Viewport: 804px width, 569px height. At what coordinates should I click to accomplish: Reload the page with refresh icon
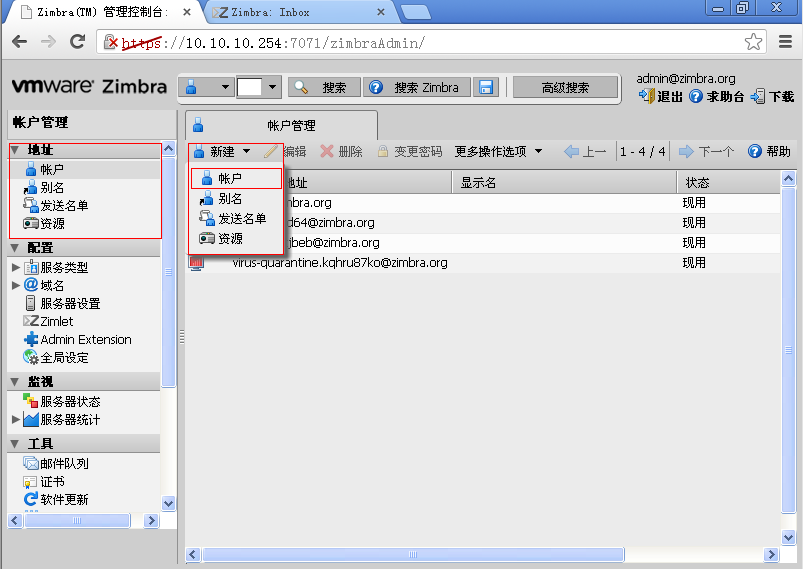[x=77, y=42]
